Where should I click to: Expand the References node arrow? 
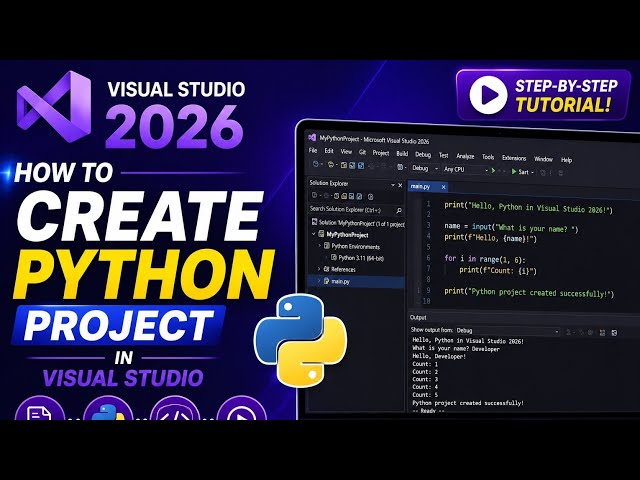click(x=319, y=269)
